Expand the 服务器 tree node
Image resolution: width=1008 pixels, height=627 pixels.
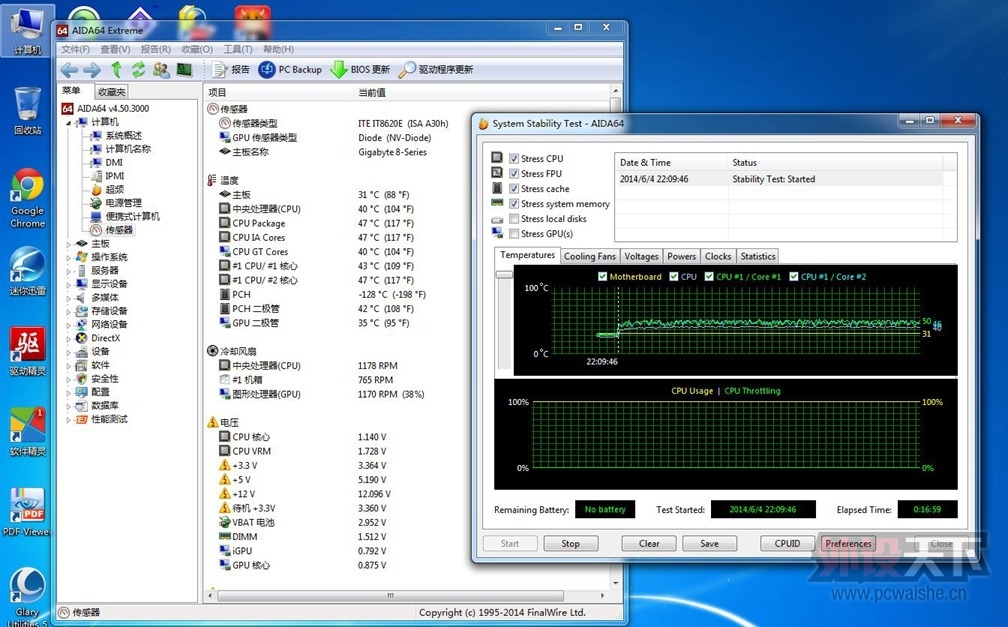click(x=69, y=271)
